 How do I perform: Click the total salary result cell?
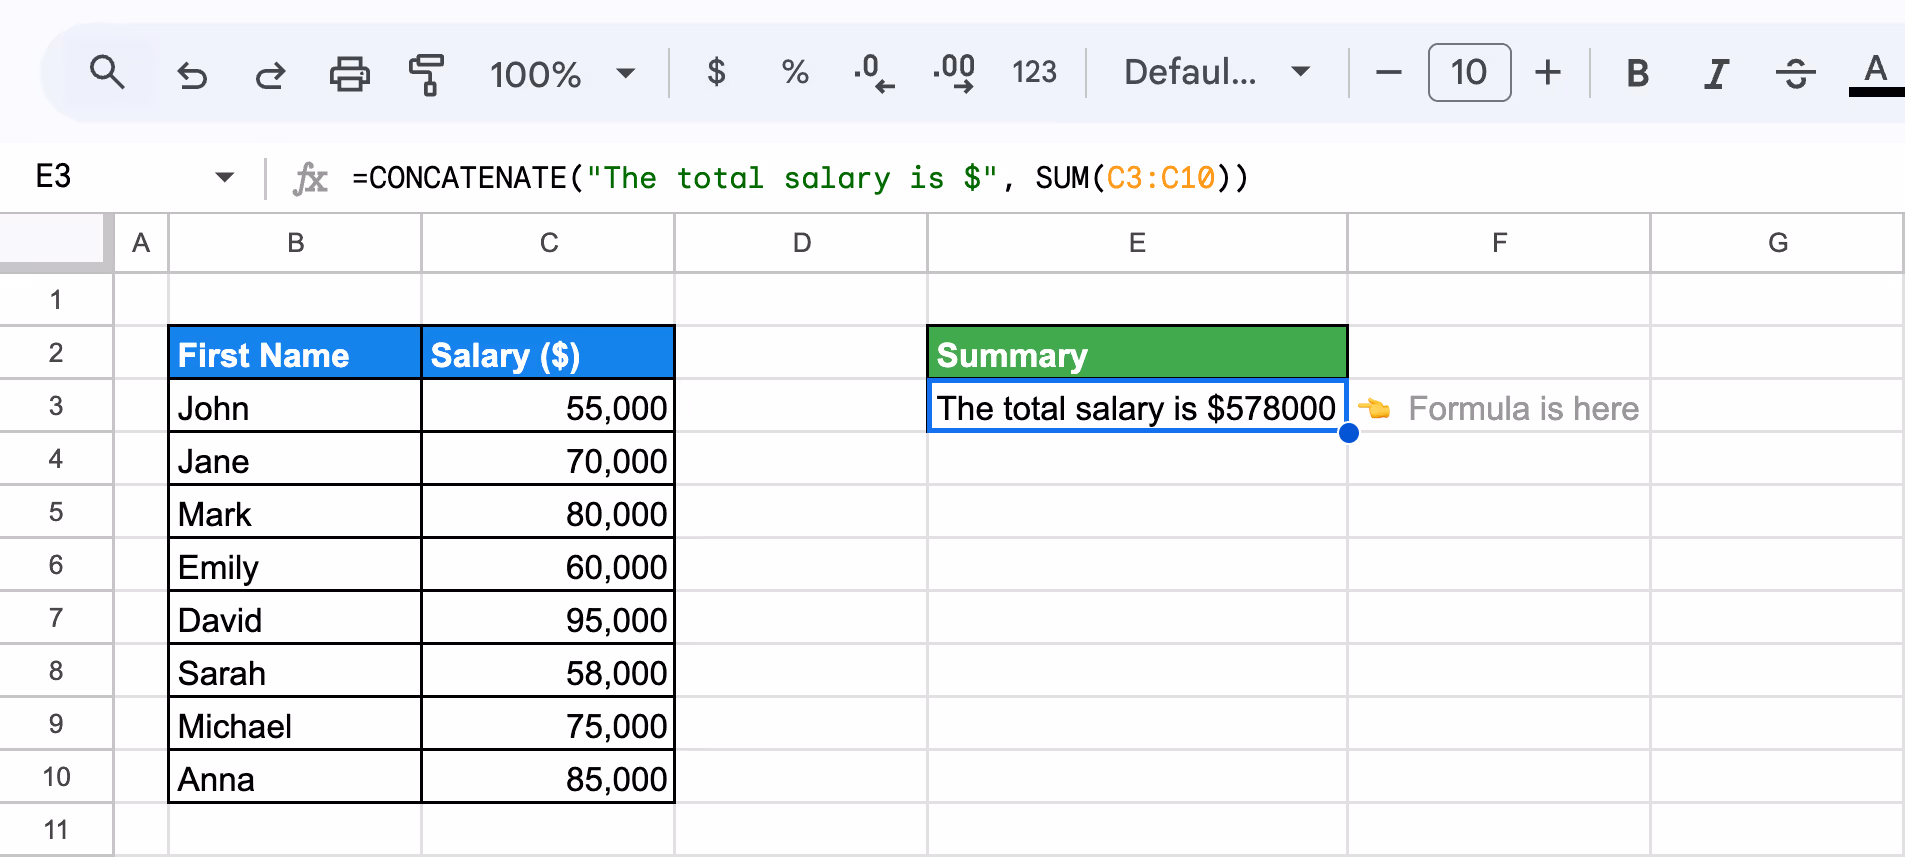point(1137,406)
